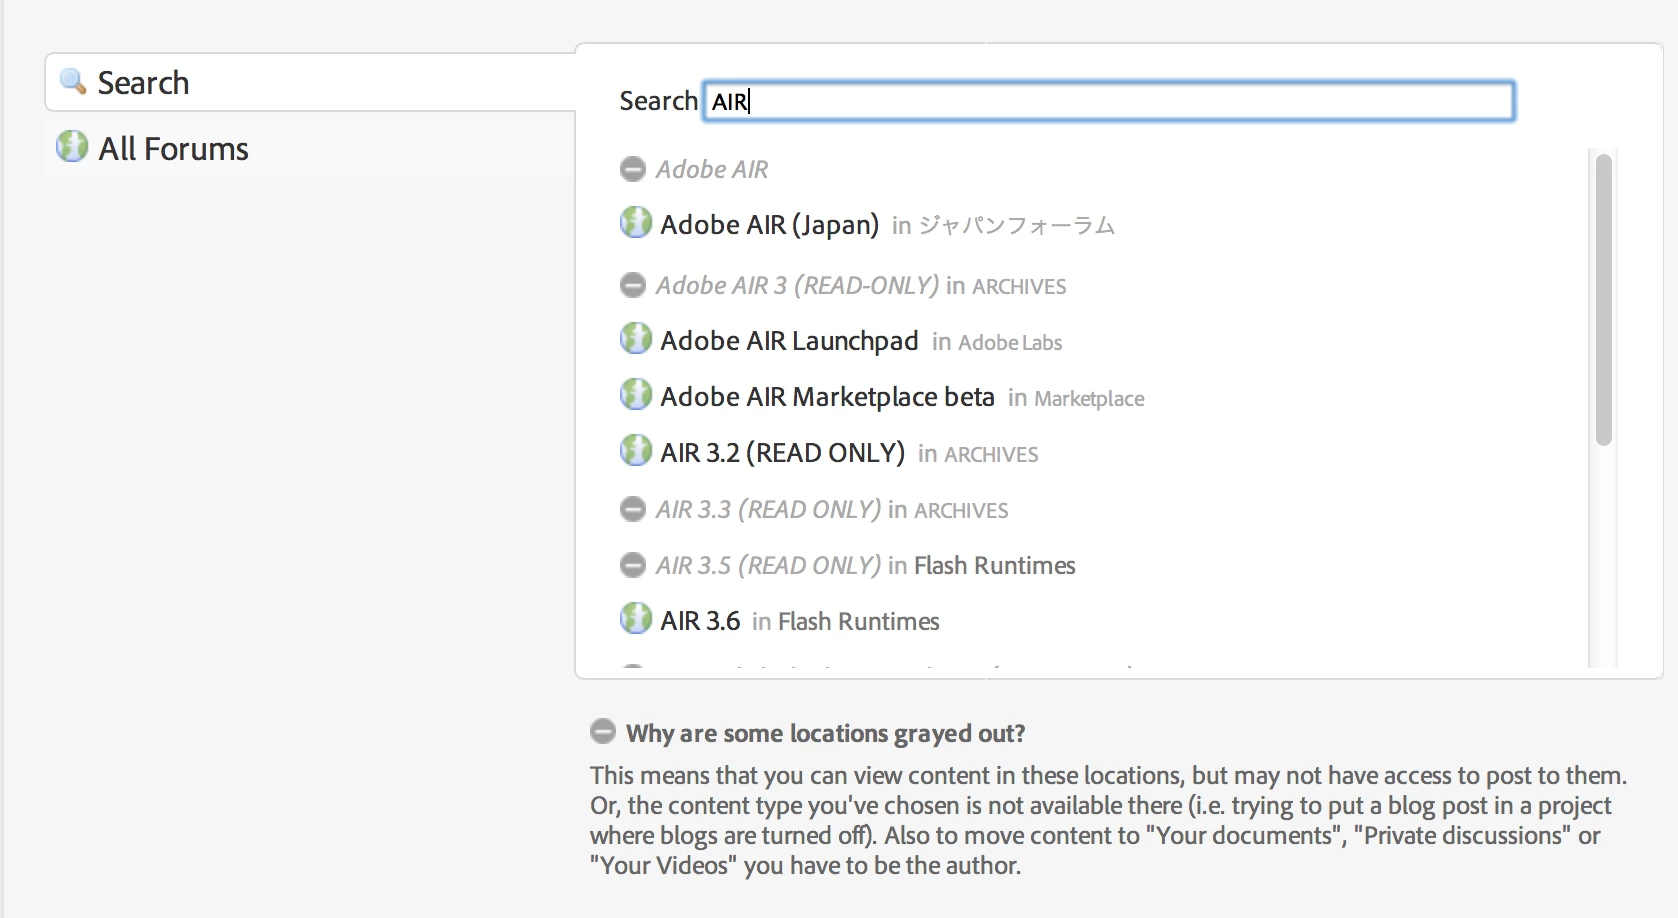Click the results list scrollbar thumb
Screen dimensions: 1678x918
tap(1604, 299)
